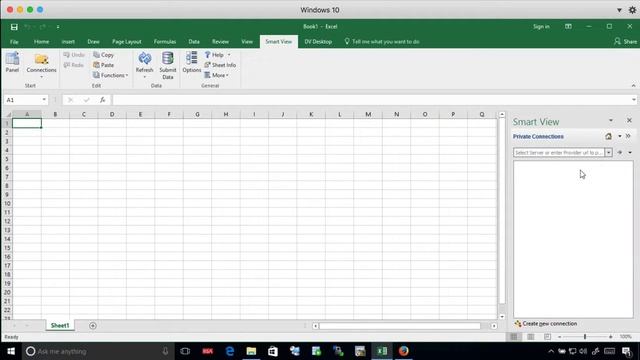Click the Submit Data button

click(x=168, y=65)
